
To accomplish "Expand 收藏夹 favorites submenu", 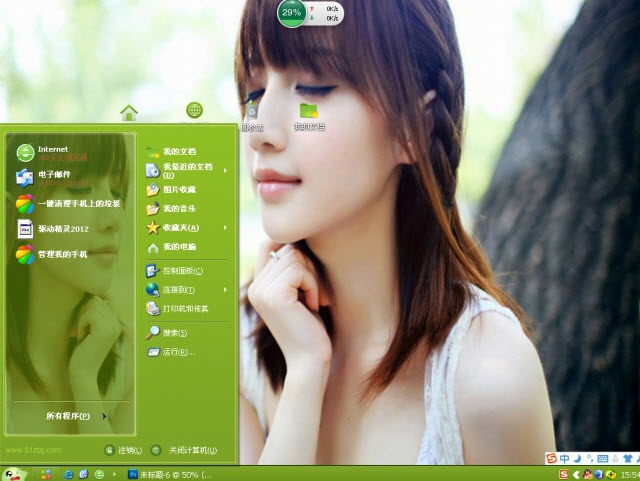I will (186, 228).
